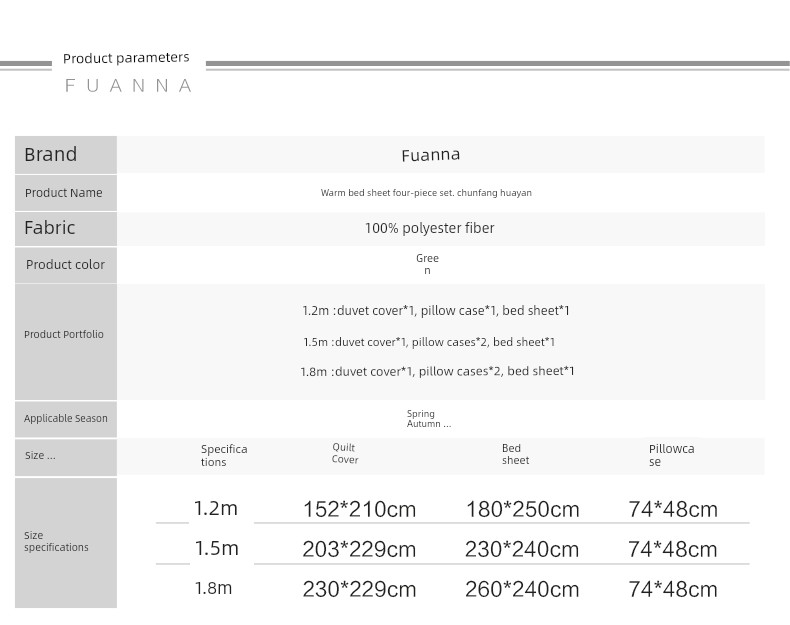
Task: Select the Product Name label cell
Action: point(64,193)
